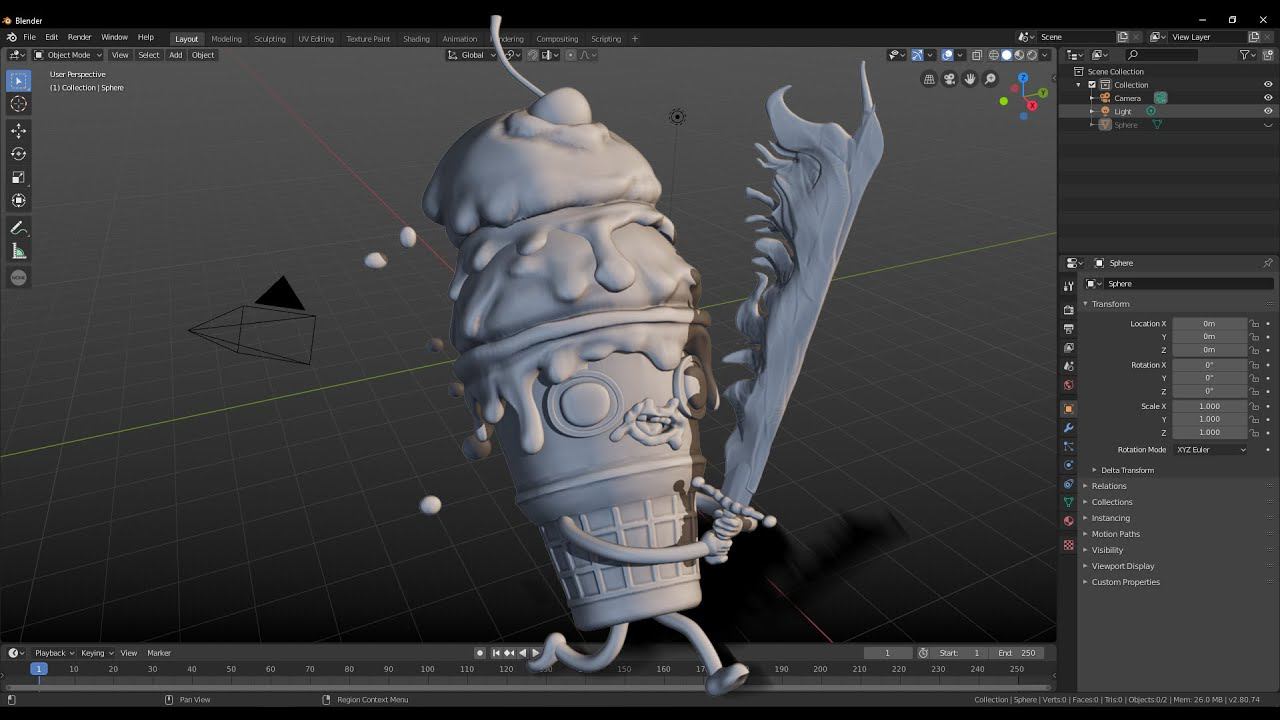Toggle lock for Location X

click(x=1254, y=324)
